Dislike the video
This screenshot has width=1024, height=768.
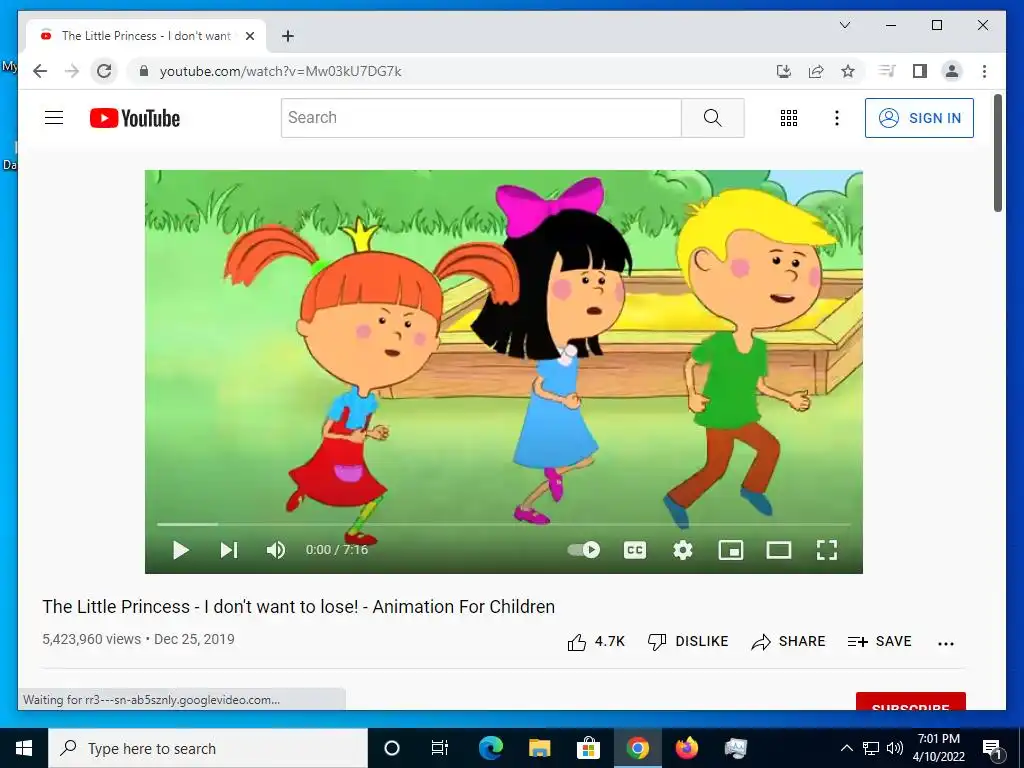(x=688, y=642)
